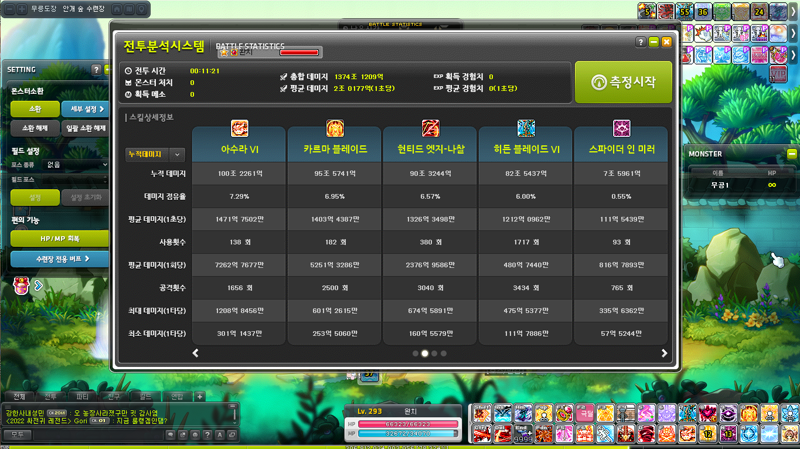Image resolution: width=800 pixels, height=449 pixels.
Task: Select first page indicator dot
Action: pyautogui.click(x=415, y=353)
